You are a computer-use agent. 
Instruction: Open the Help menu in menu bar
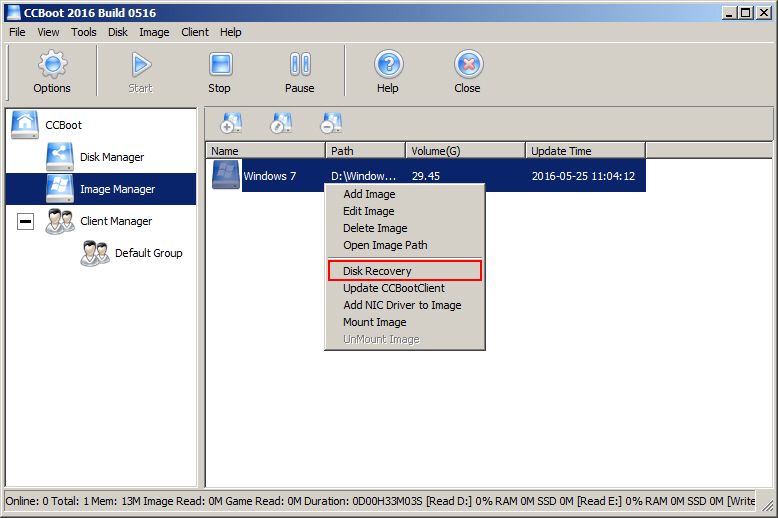tap(231, 32)
